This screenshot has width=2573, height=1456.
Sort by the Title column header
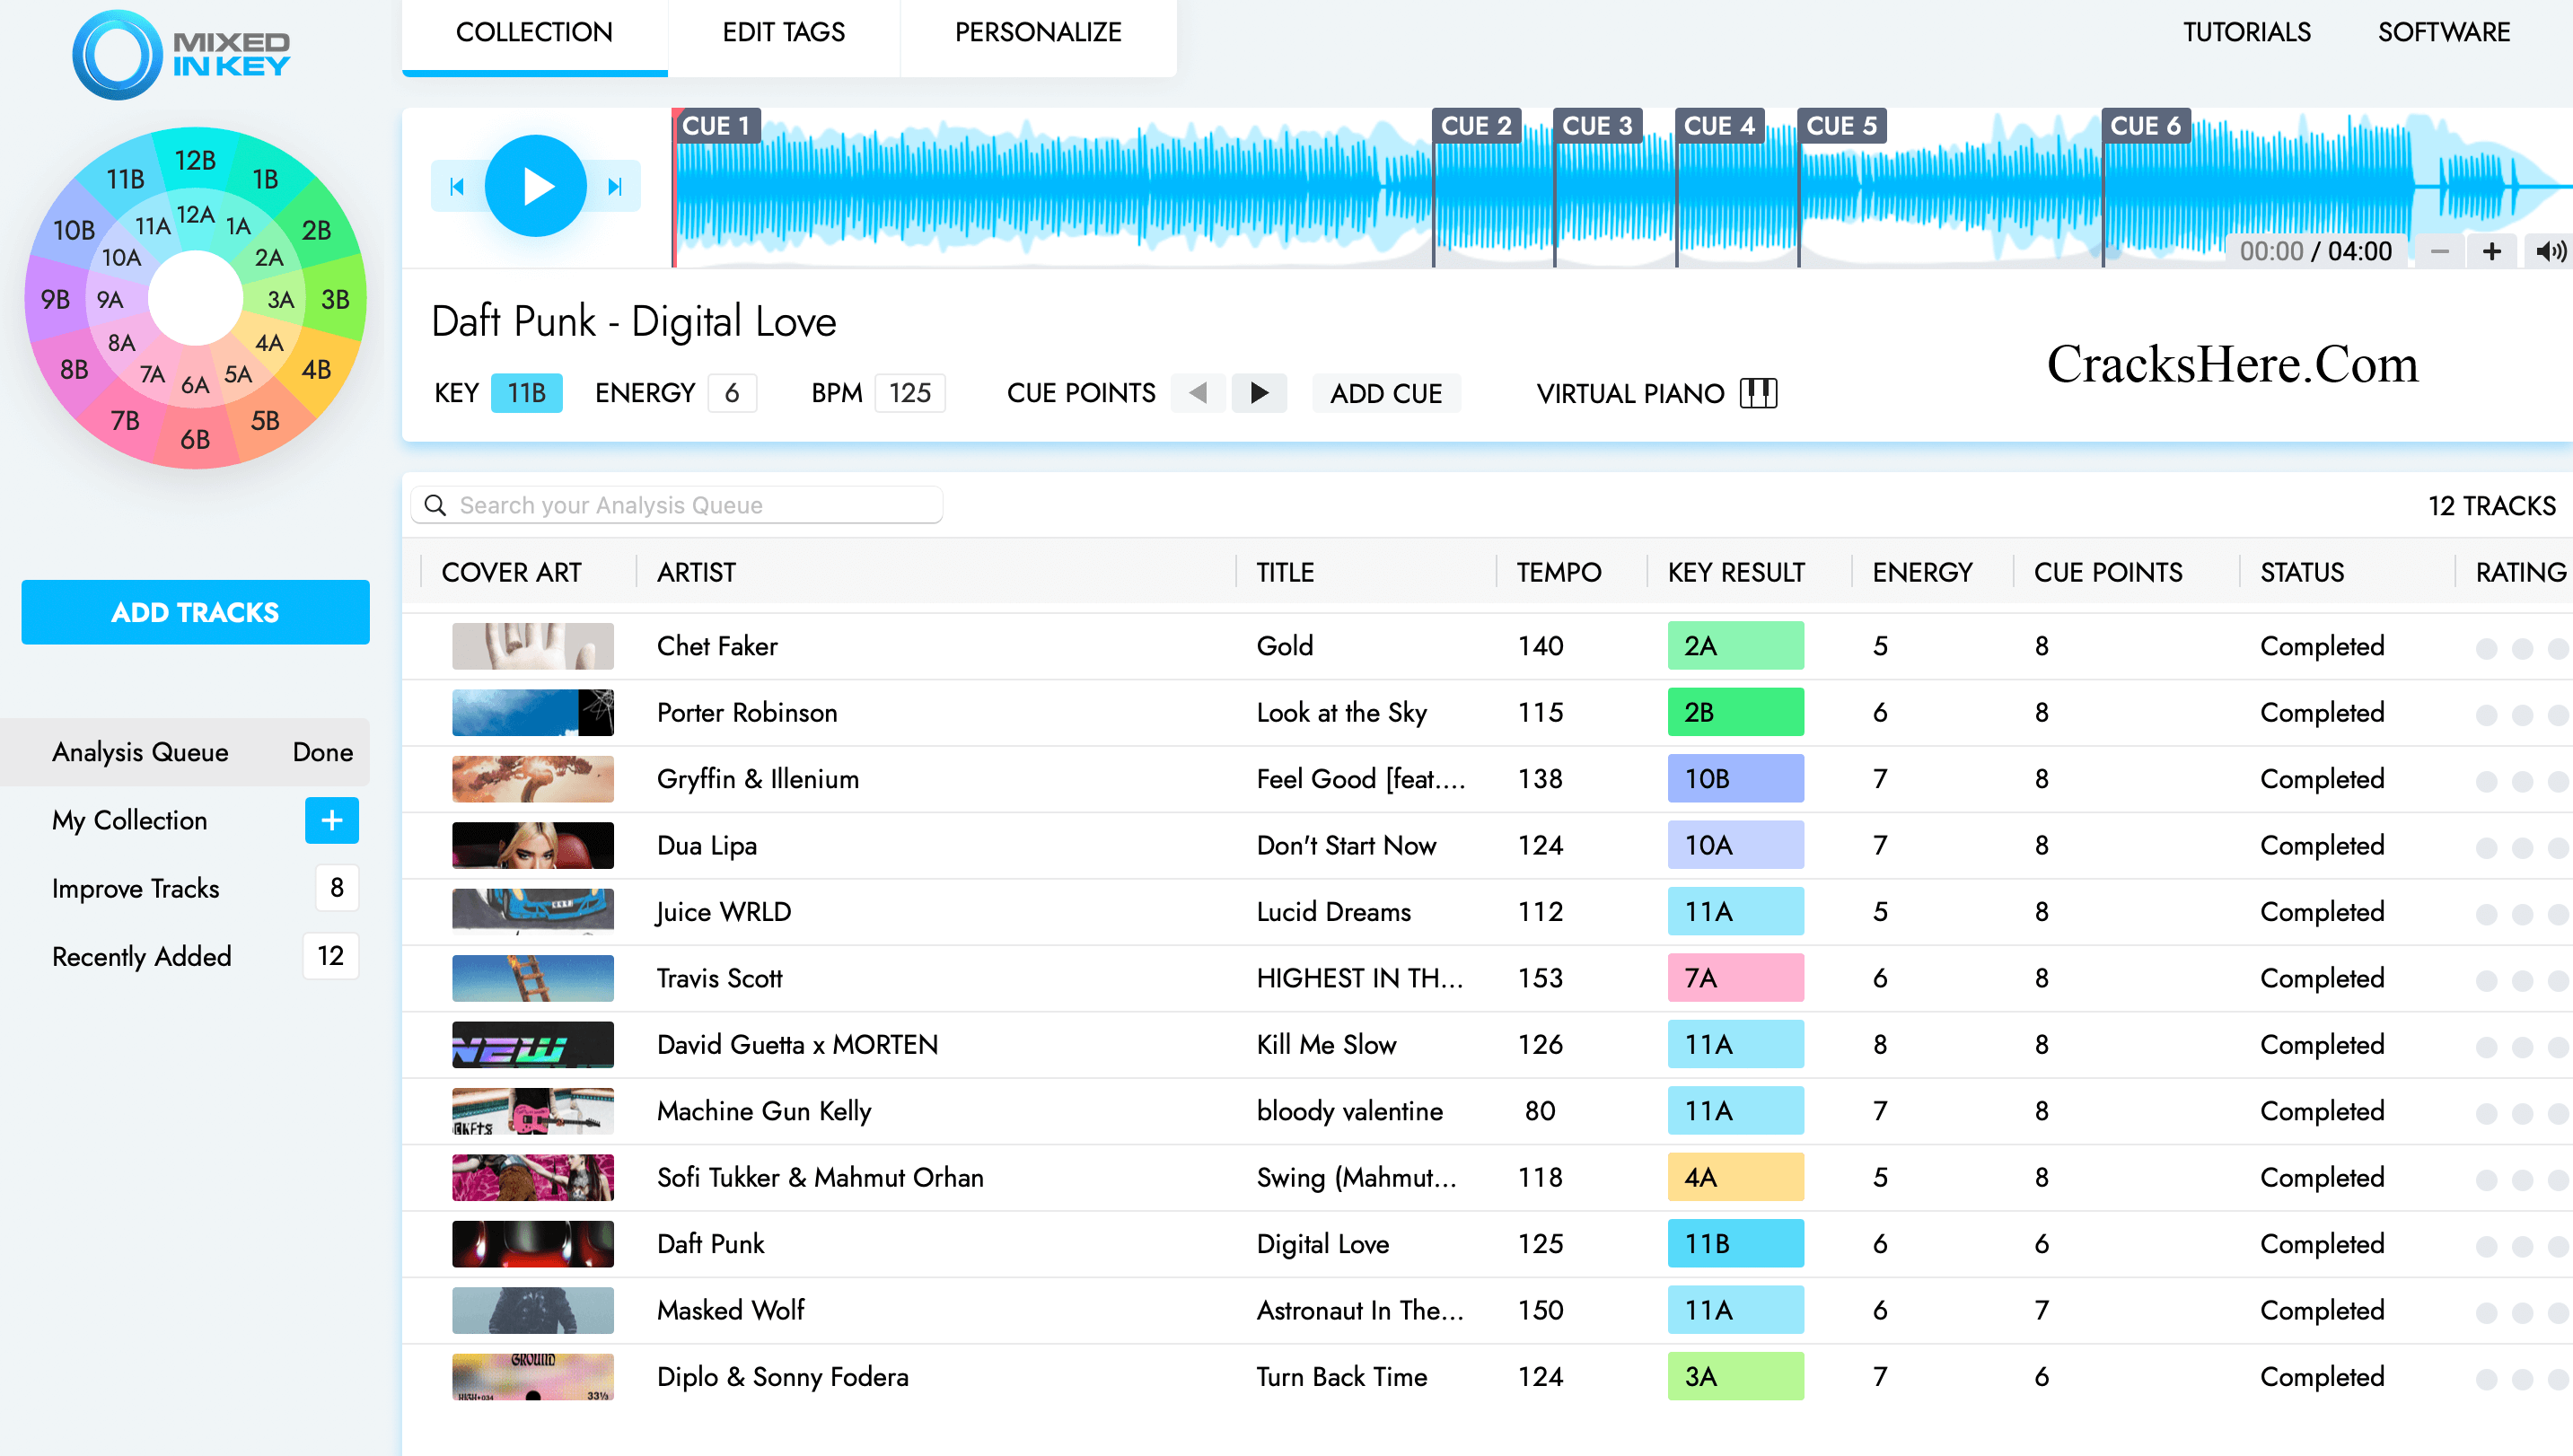(x=1285, y=572)
